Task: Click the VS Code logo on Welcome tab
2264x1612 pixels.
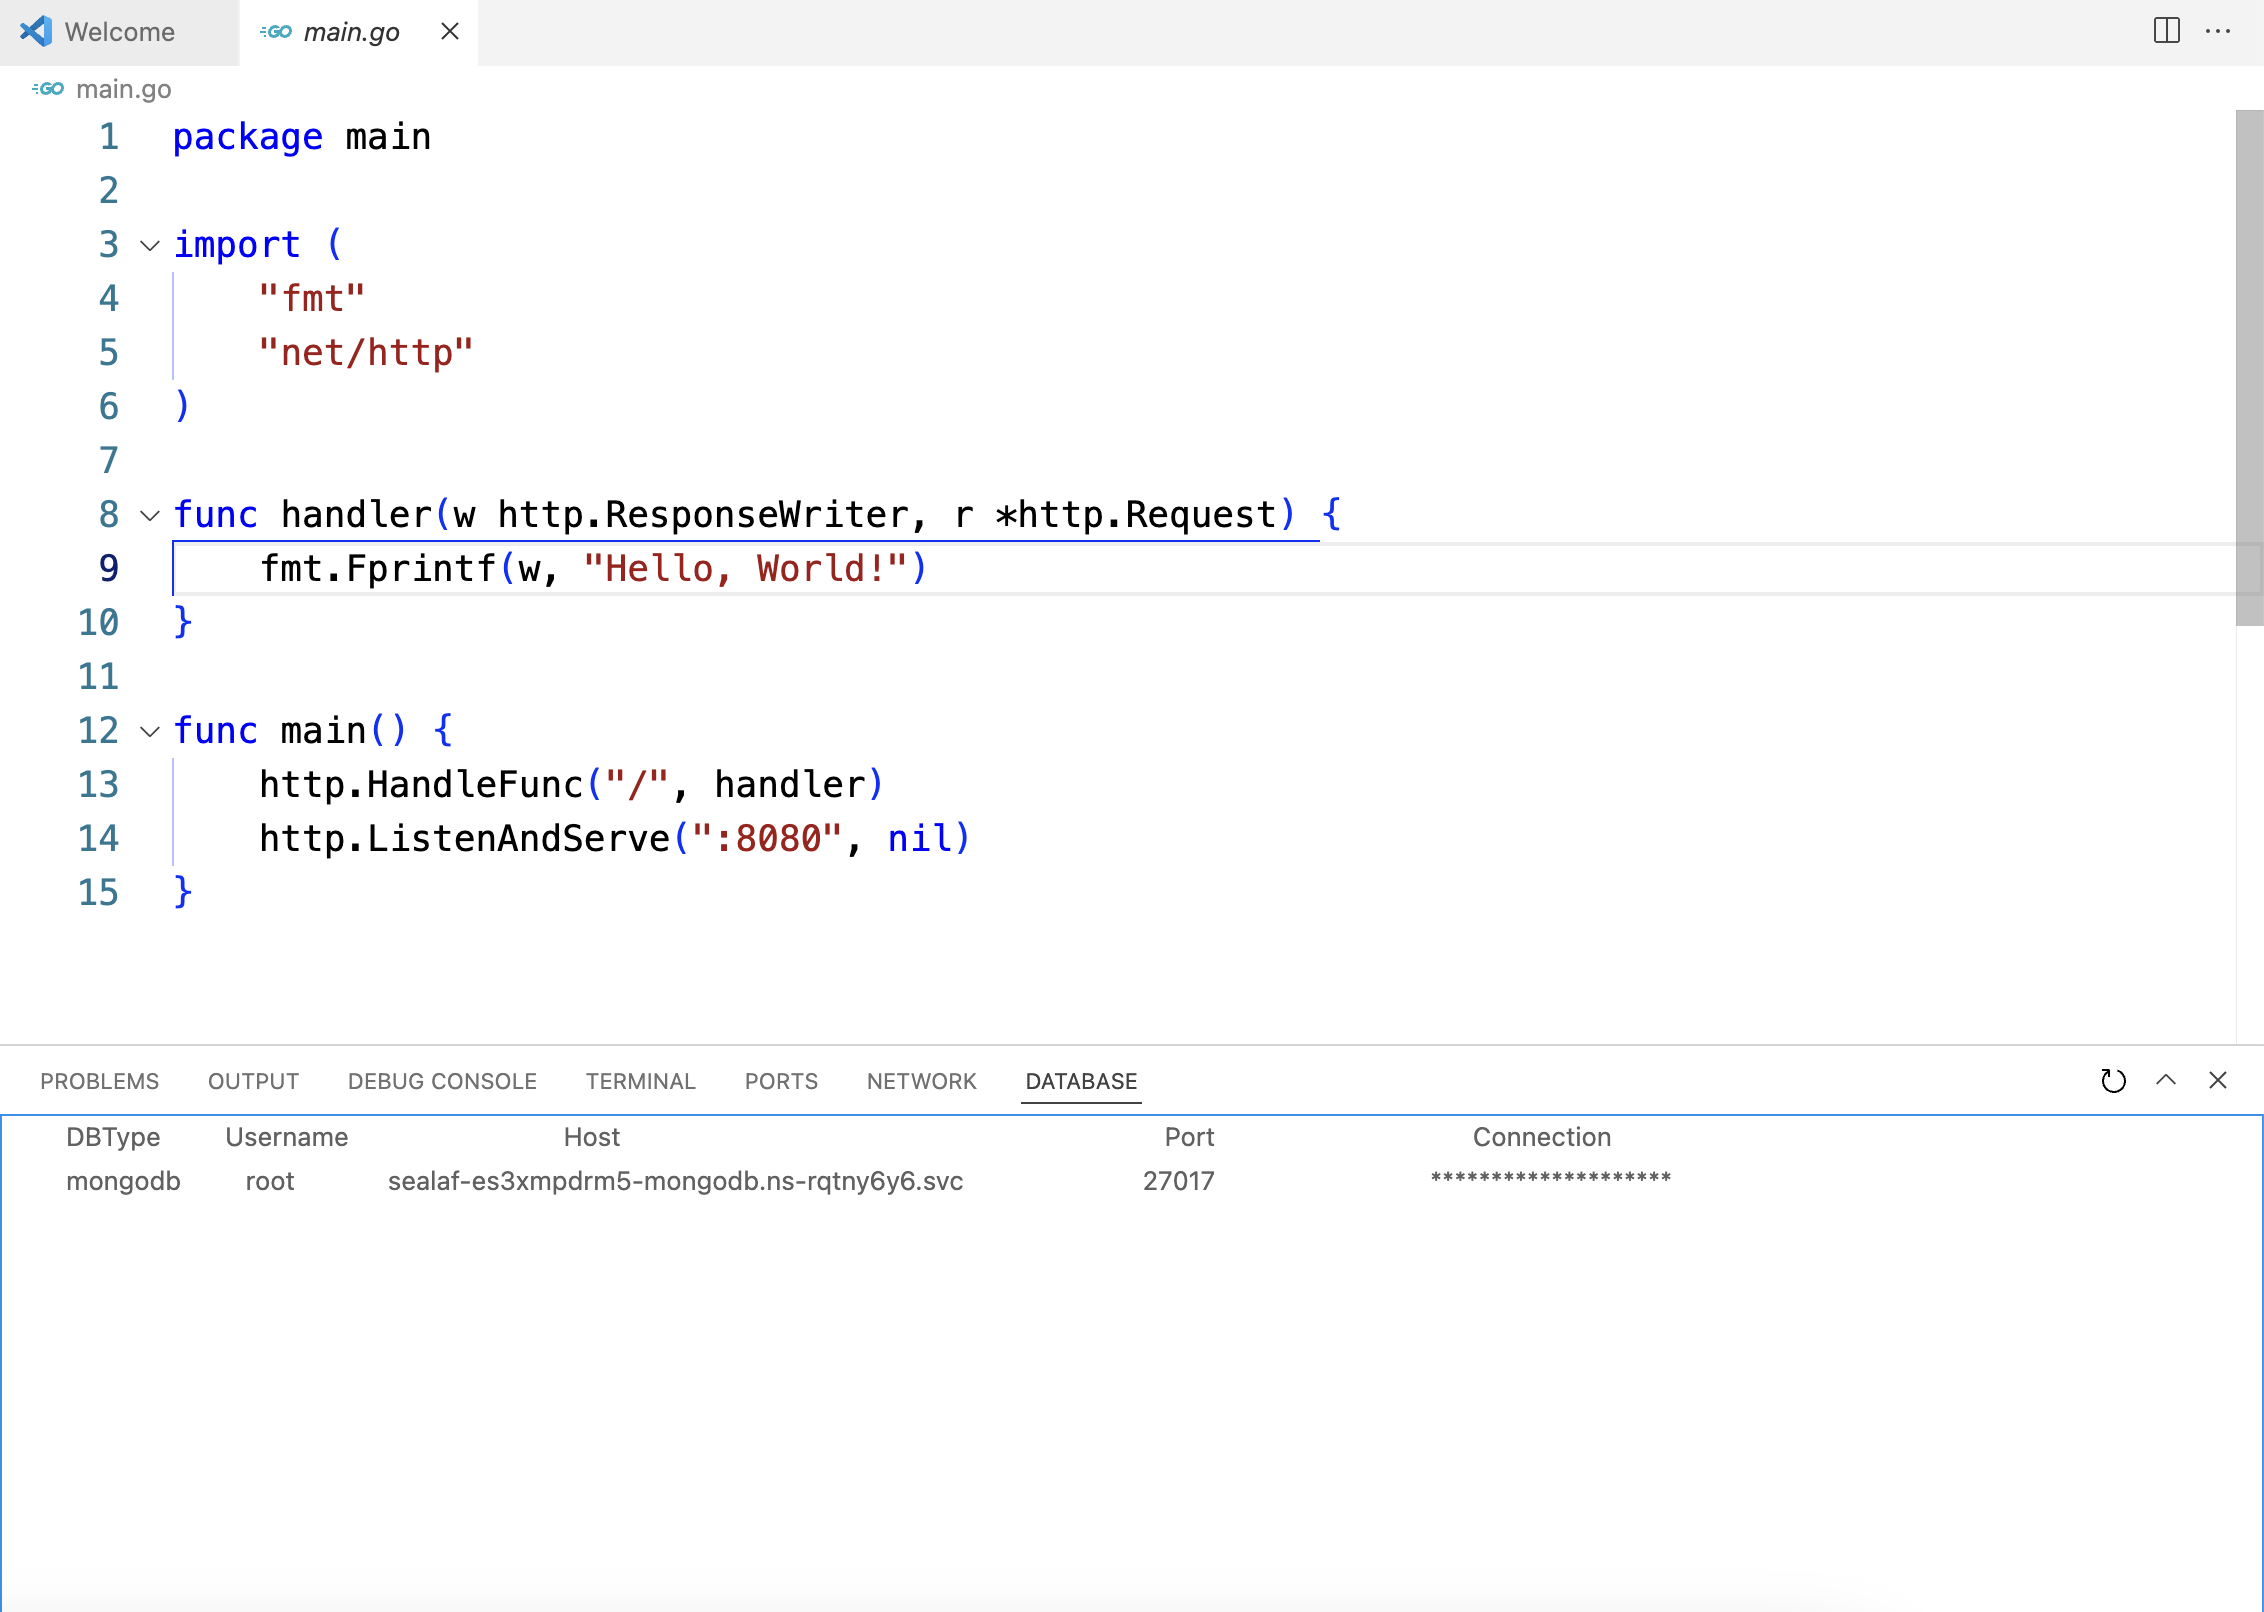Action: (36, 31)
